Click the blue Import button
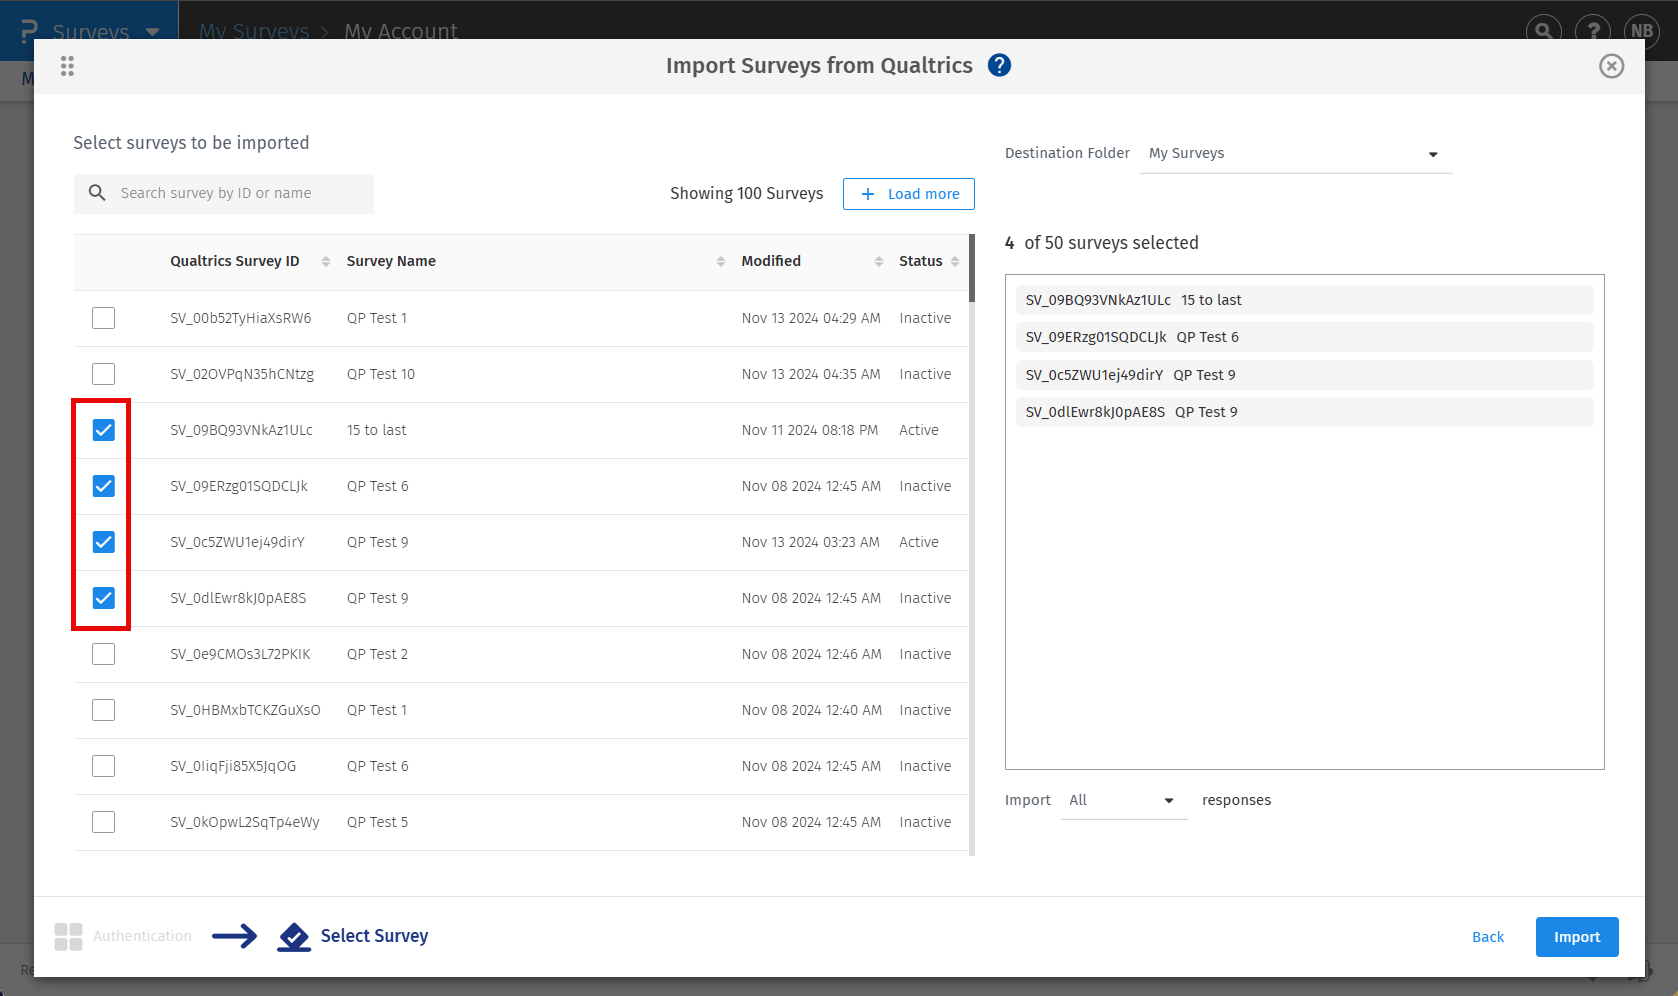The height and width of the screenshot is (996, 1678). (x=1576, y=937)
